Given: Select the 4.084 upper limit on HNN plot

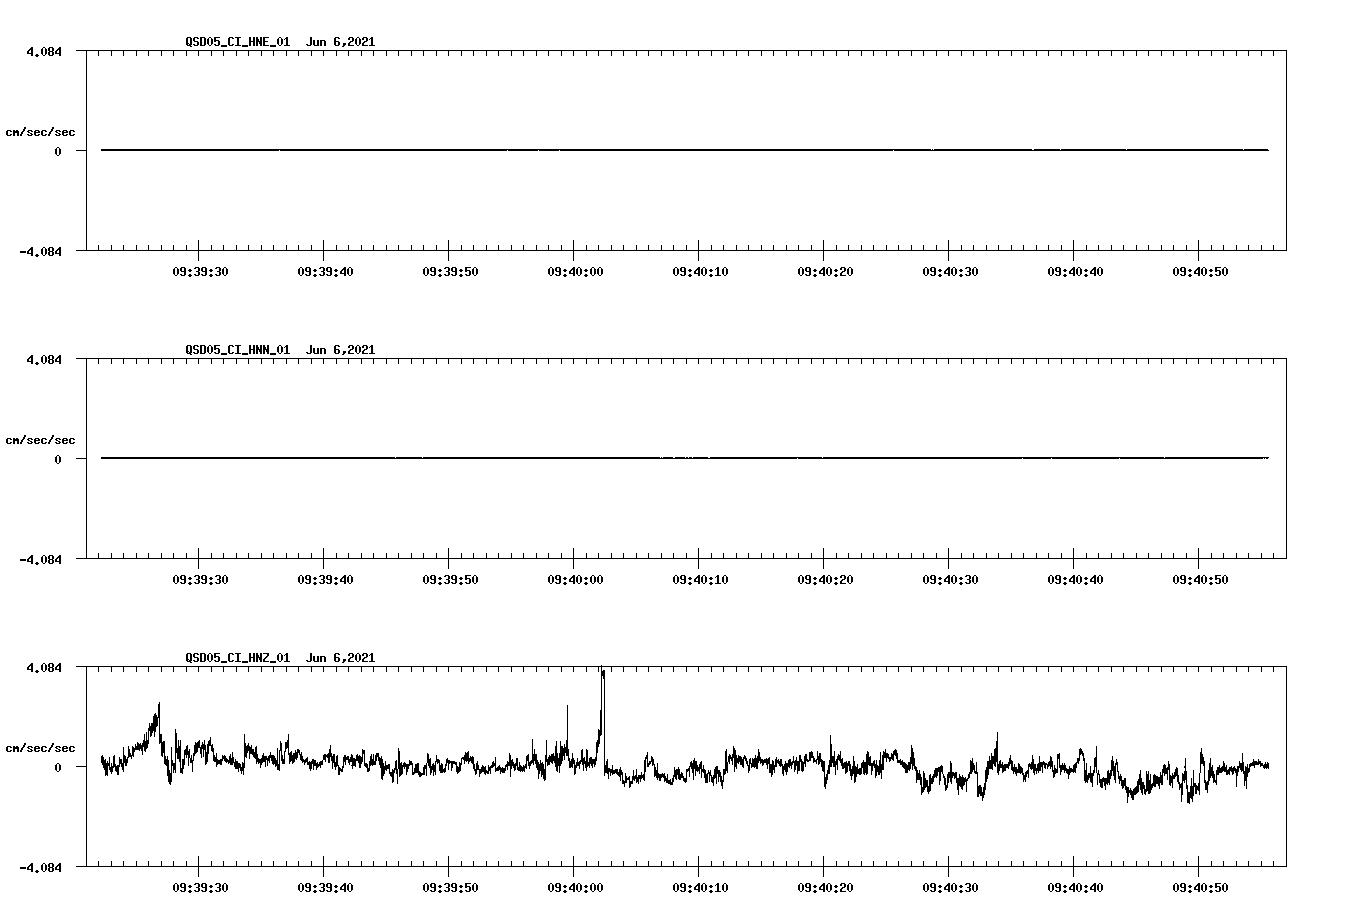Looking at the screenshot, I should [45, 360].
